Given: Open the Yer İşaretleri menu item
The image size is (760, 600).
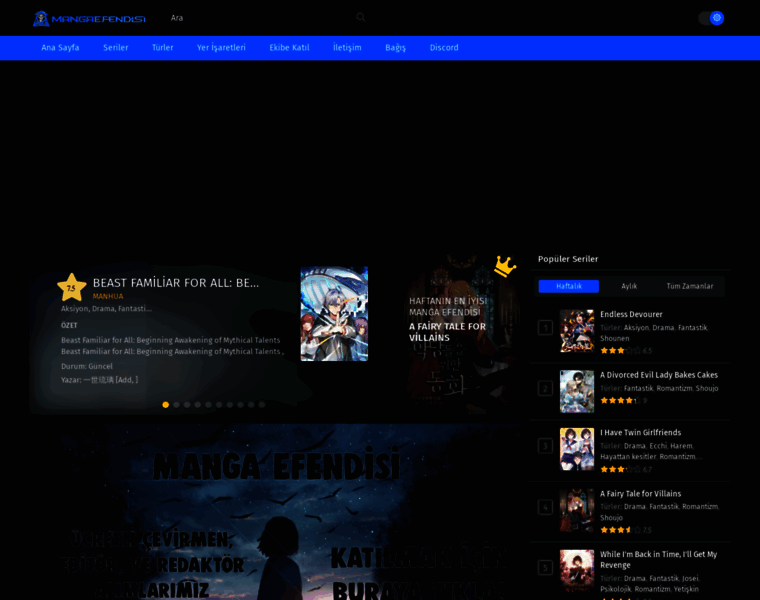Looking at the screenshot, I should (221, 47).
